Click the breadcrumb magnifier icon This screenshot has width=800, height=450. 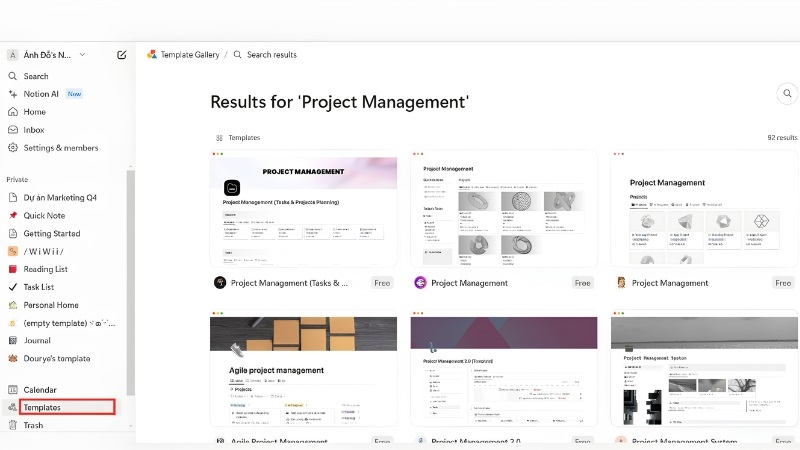click(x=237, y=54)
